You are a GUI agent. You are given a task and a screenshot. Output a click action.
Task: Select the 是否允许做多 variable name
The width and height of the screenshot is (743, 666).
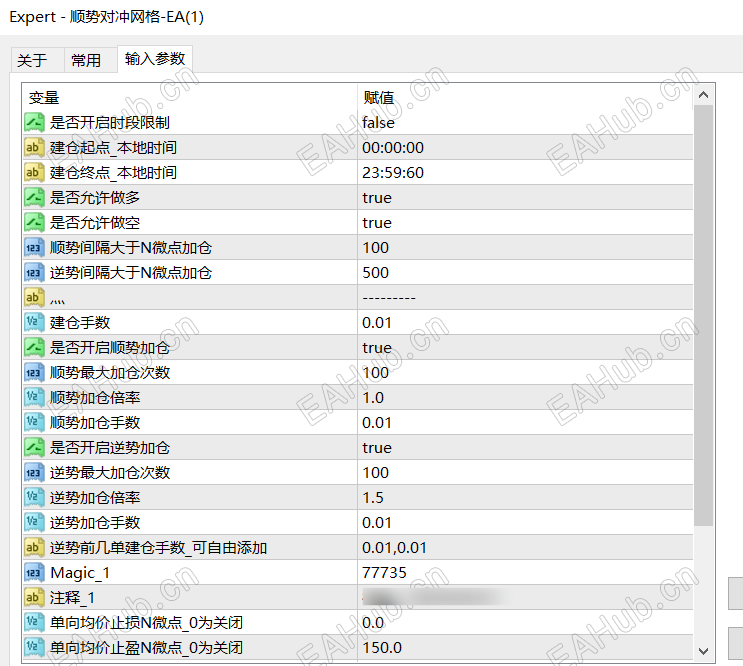[95, 198]
